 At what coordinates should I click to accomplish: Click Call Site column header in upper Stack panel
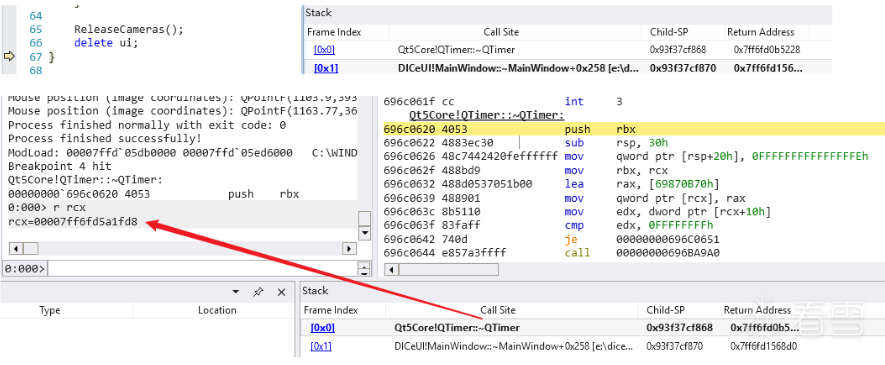(501, 32)
